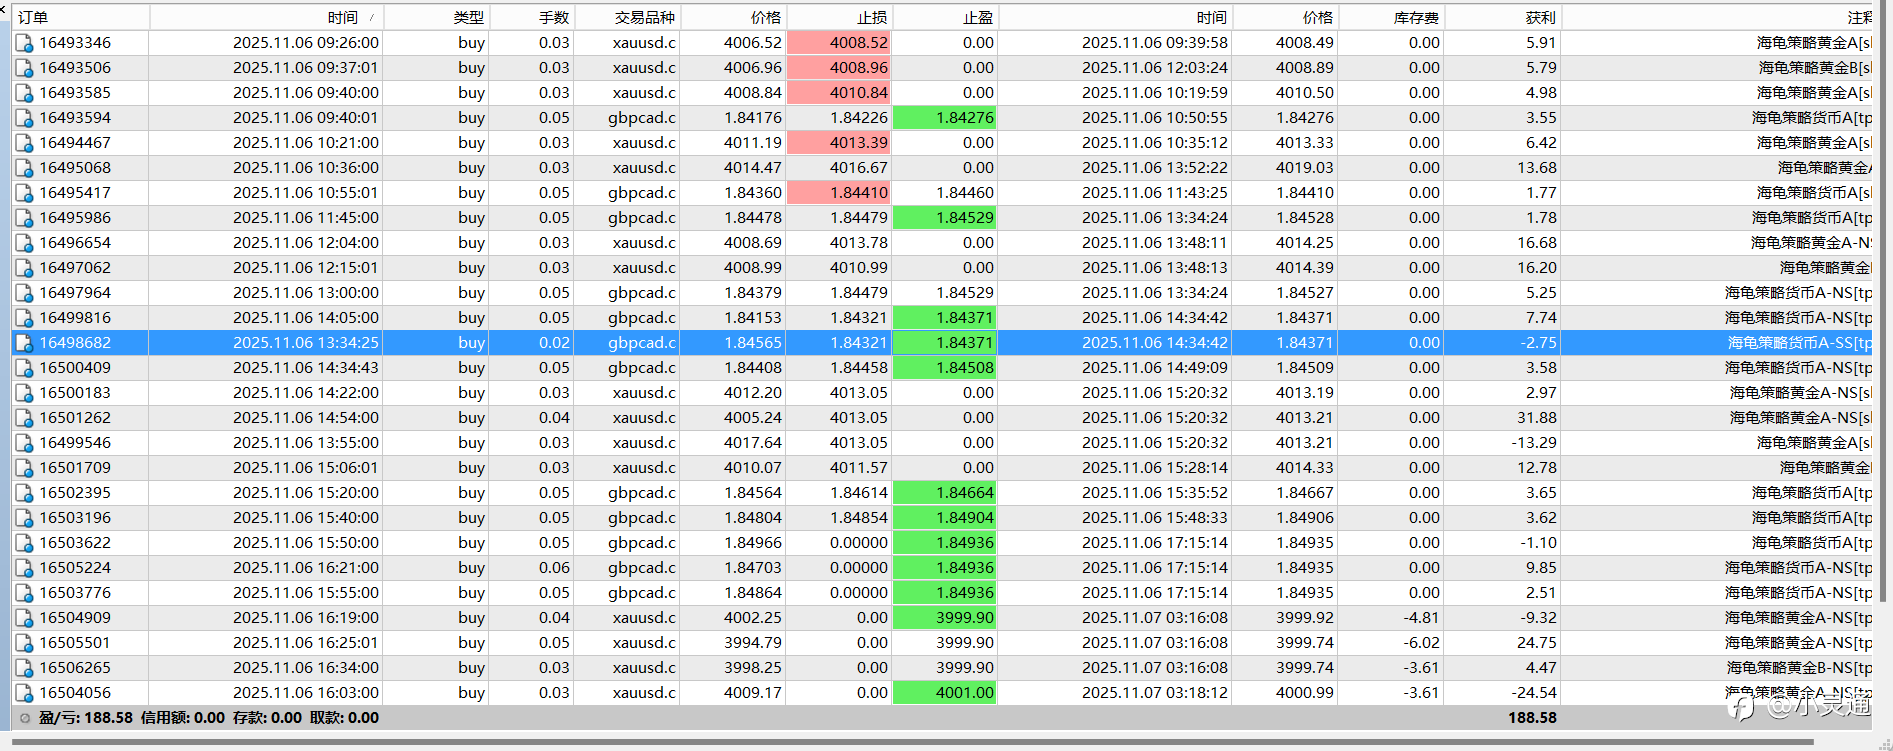The width and height of the screenshot is (1893, 751).
Task: Click the red stop-loss cell 4008.52
Action: [839, 43]
